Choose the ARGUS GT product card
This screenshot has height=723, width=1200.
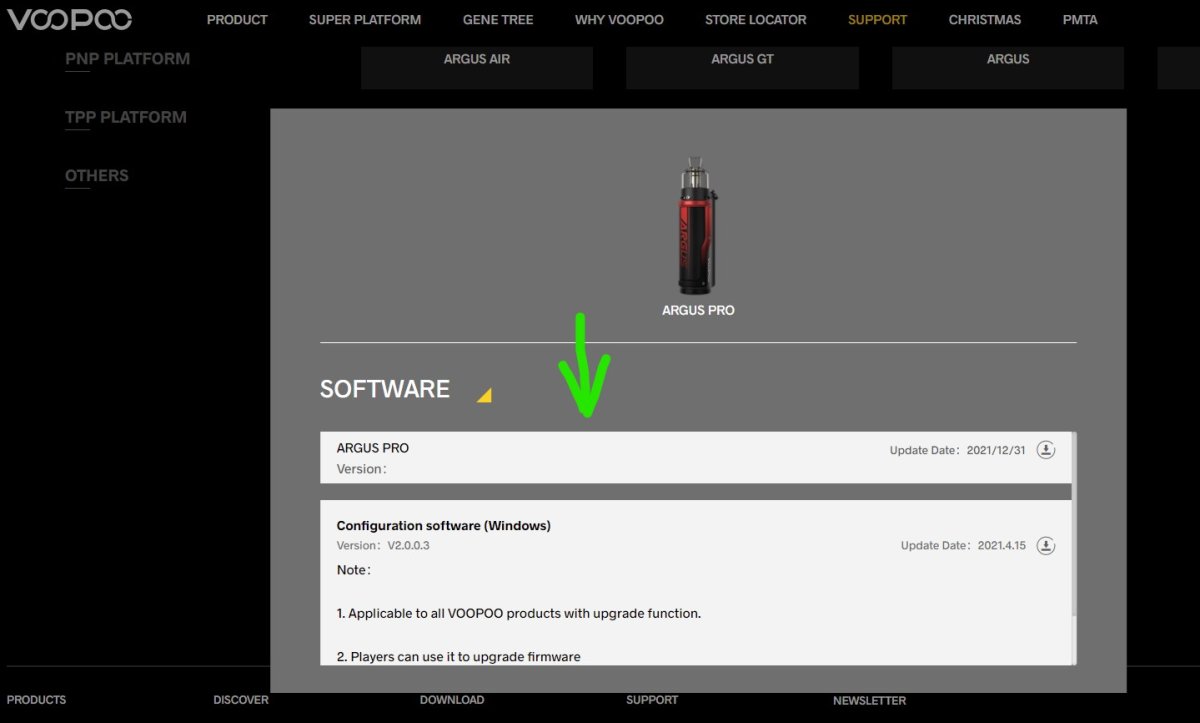742,66
